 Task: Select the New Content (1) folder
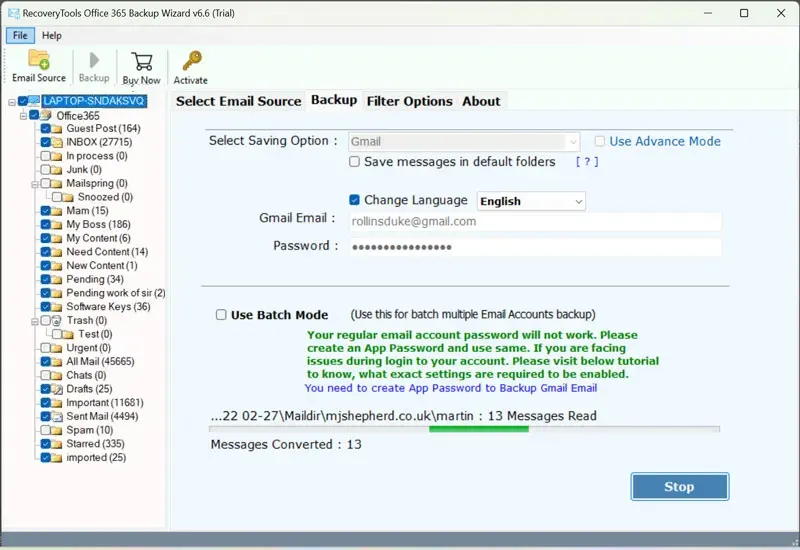102,266
